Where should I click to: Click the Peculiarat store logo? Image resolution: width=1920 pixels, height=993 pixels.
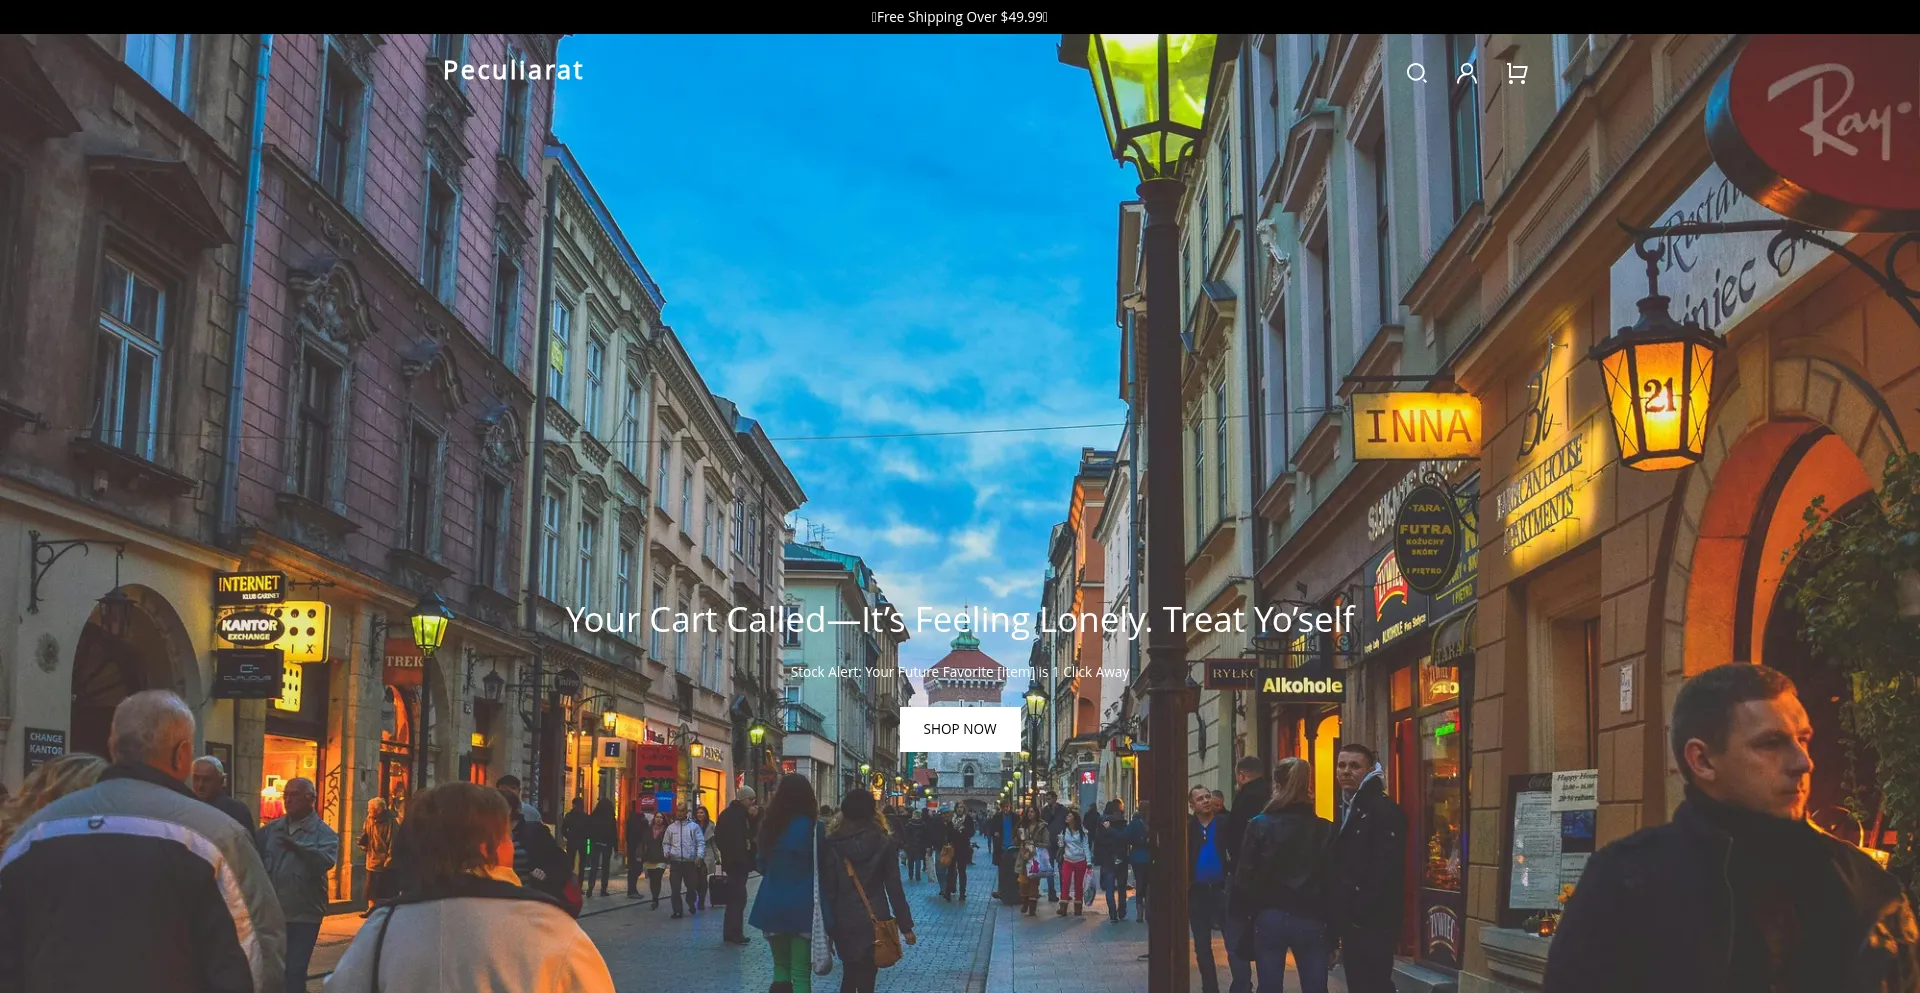click(513, 70)
